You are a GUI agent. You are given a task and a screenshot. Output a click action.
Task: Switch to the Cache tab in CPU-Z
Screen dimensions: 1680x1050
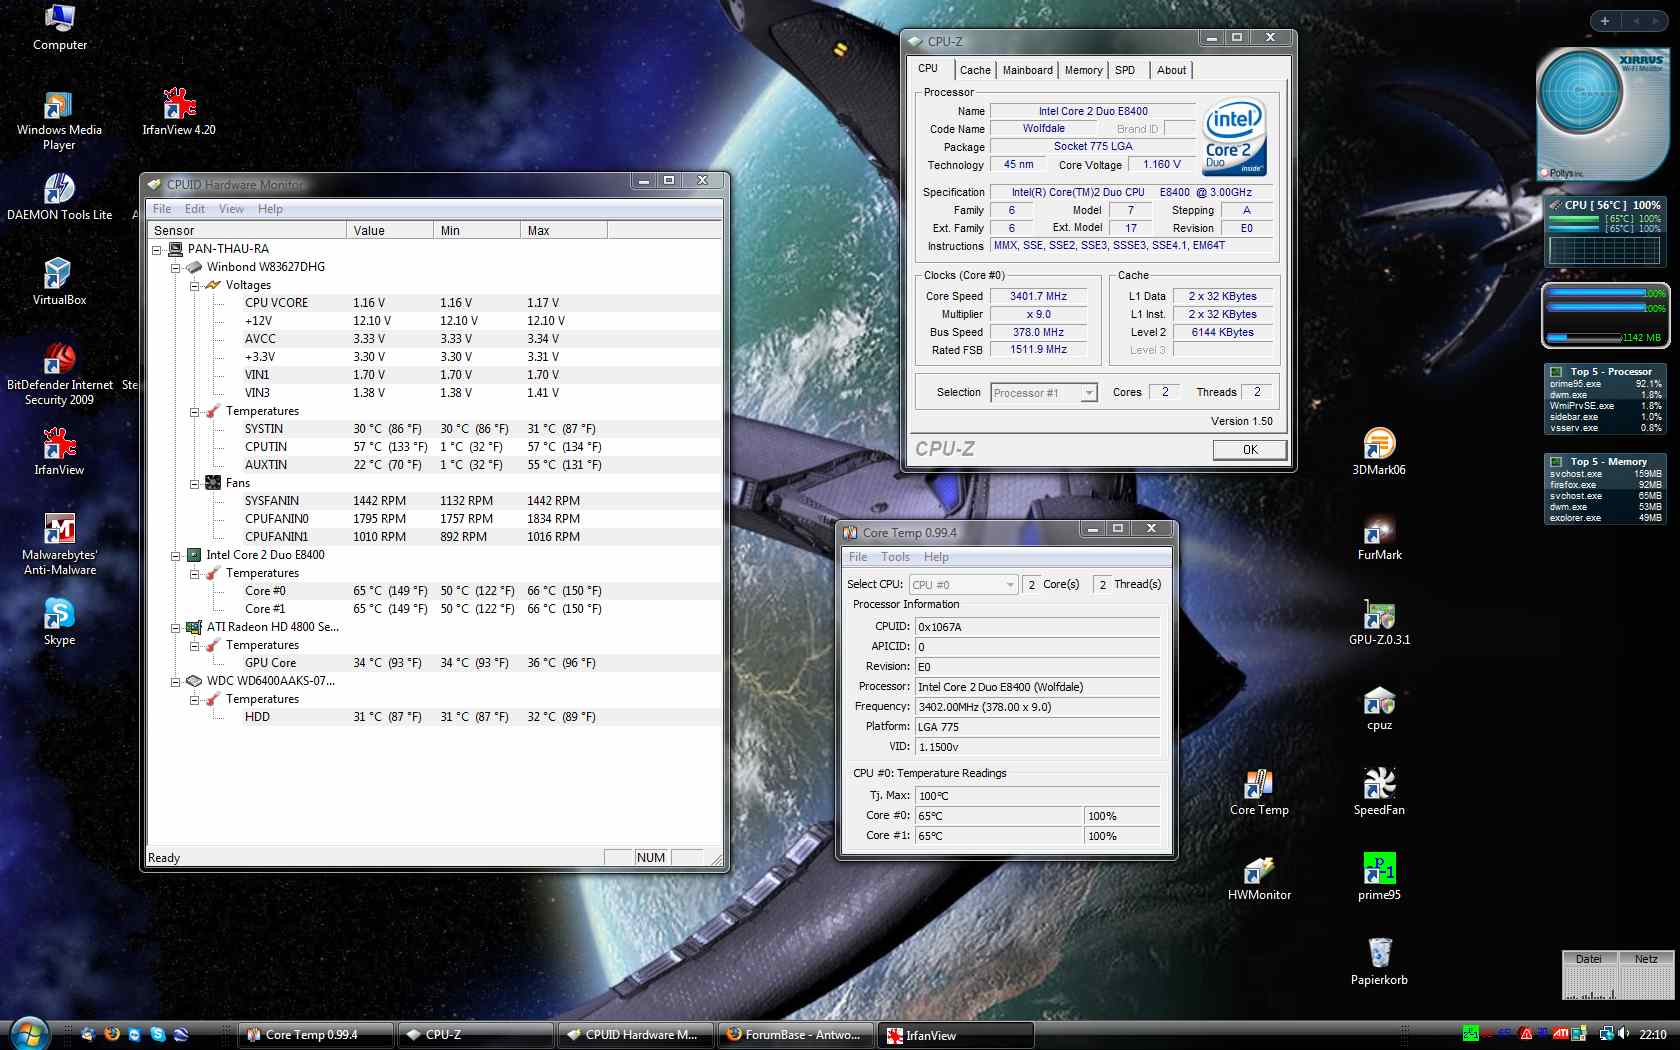975,70
